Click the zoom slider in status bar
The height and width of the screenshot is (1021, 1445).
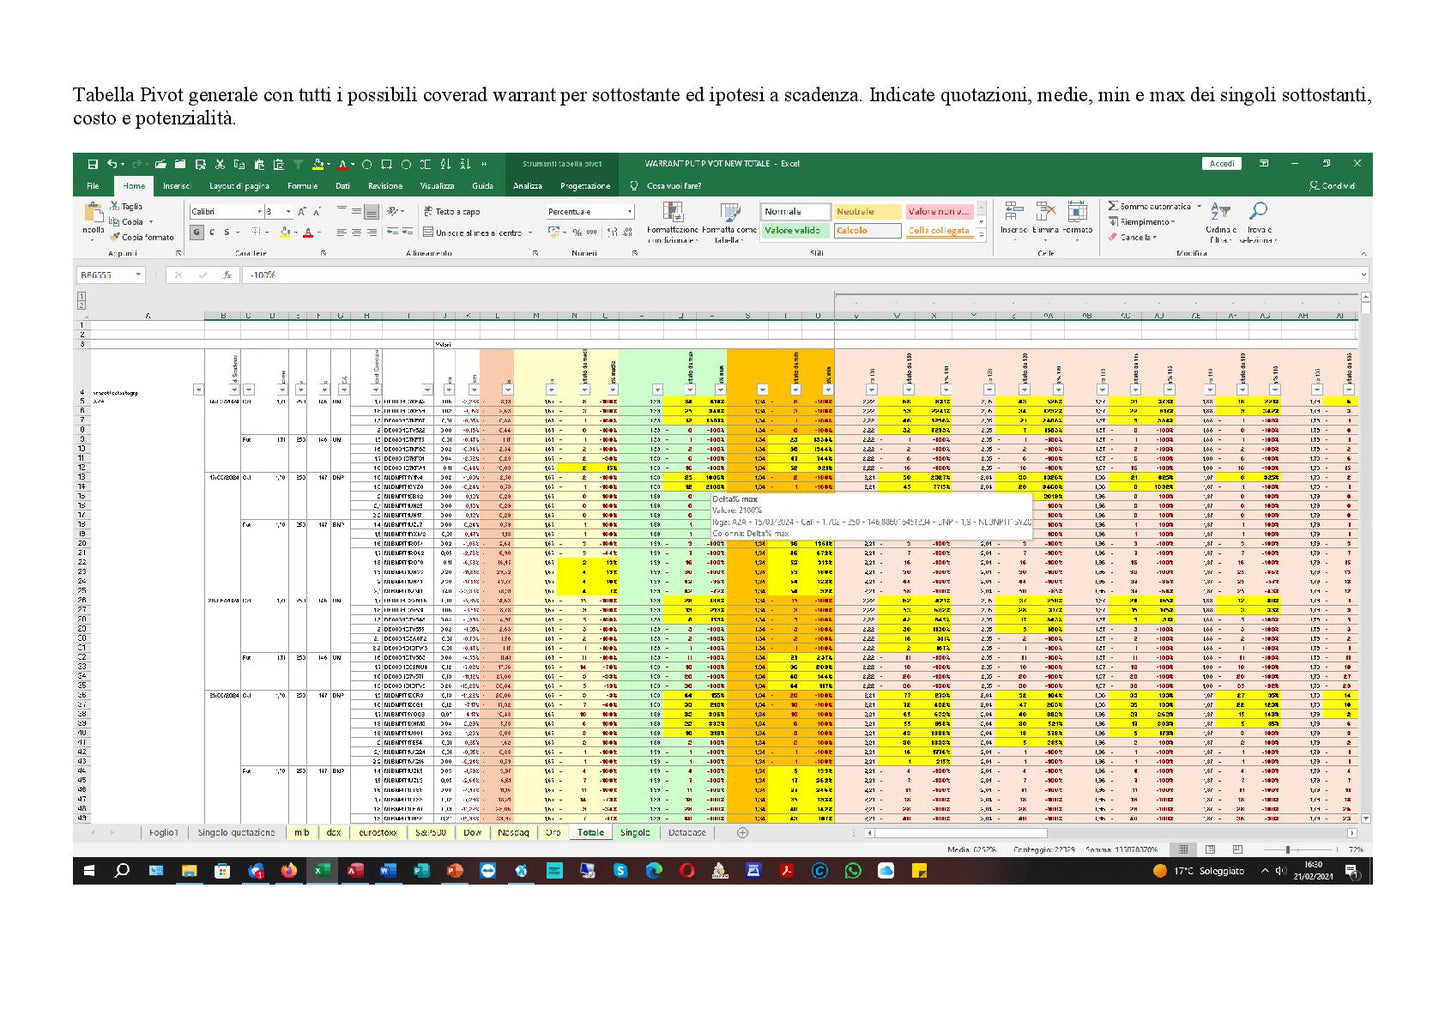click(1288, 849)
